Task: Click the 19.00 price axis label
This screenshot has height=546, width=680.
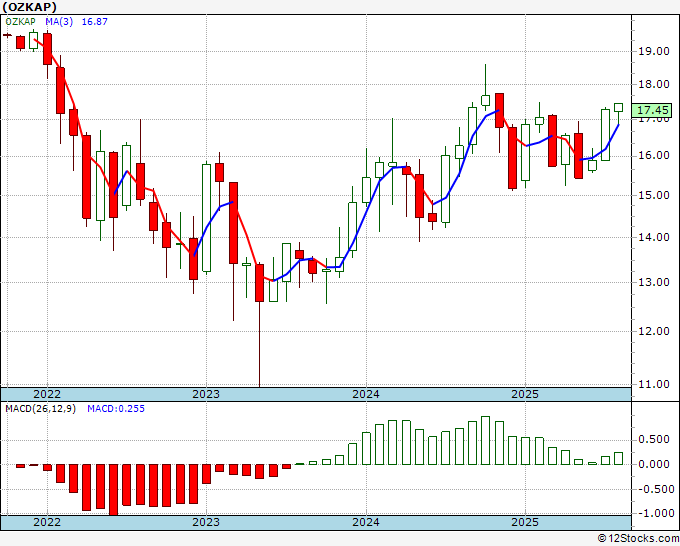Action: [654, 51]
